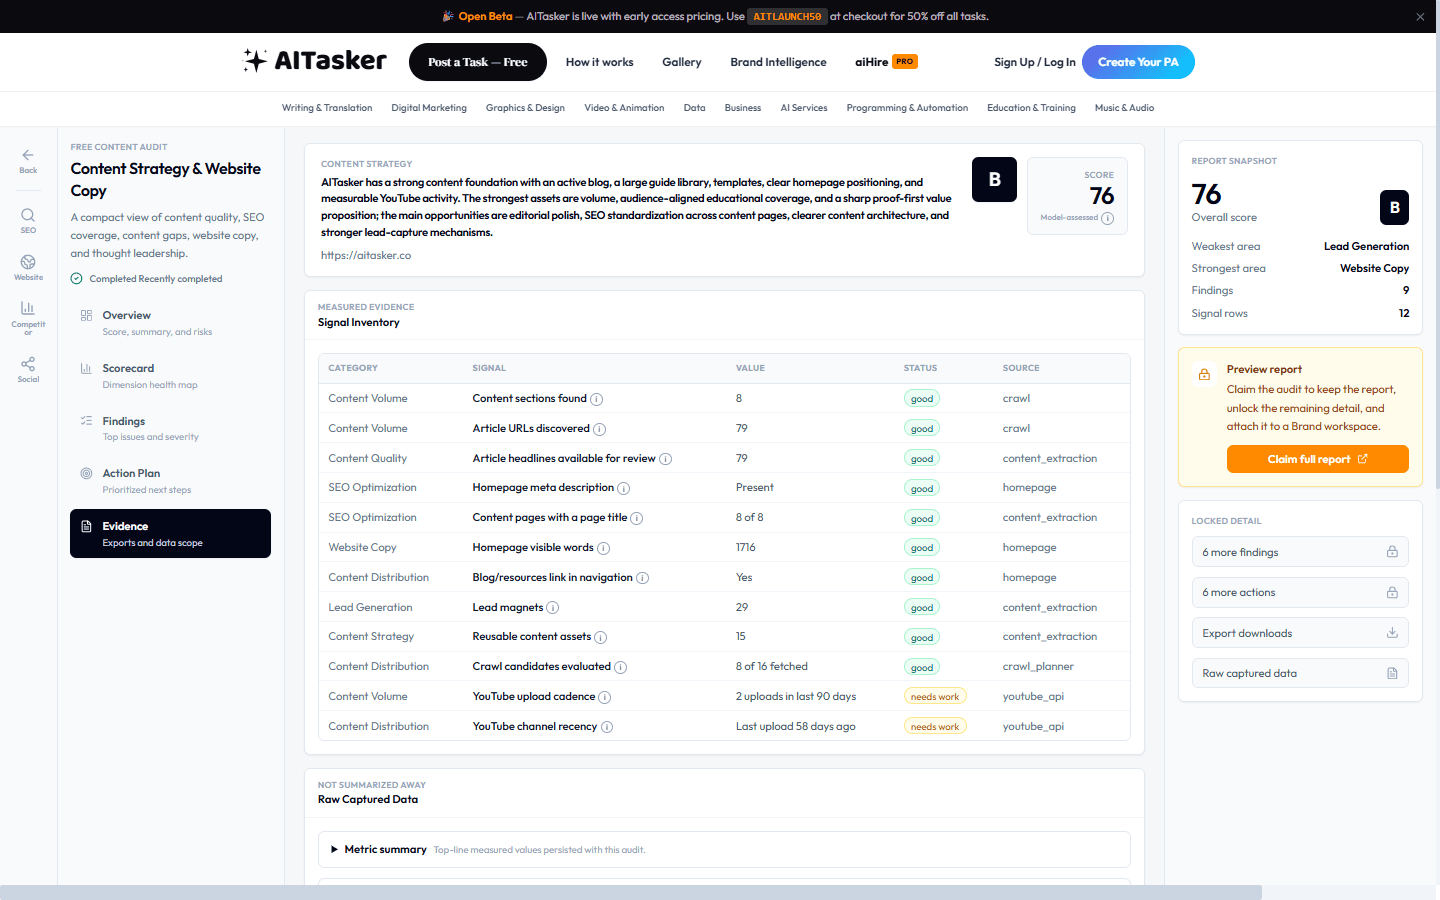Screen dimensions: 1440x900
Task: Open the Gallery page
Action: [682, 62]
